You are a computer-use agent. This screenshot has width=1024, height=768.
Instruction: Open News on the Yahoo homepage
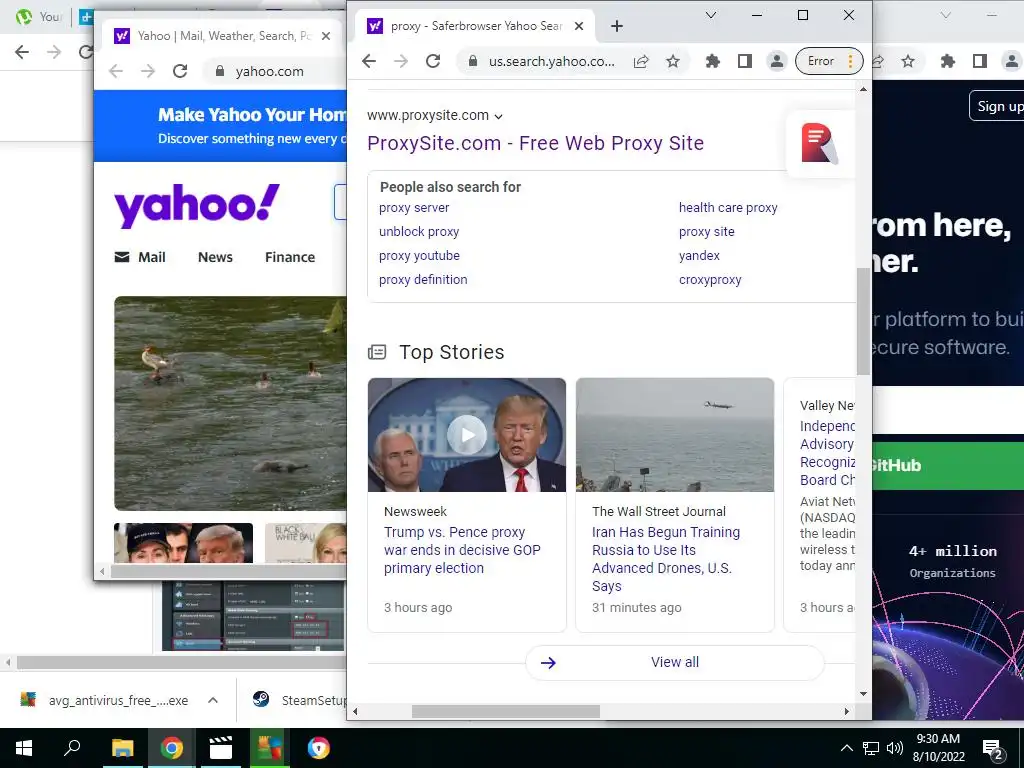[215, 257]
